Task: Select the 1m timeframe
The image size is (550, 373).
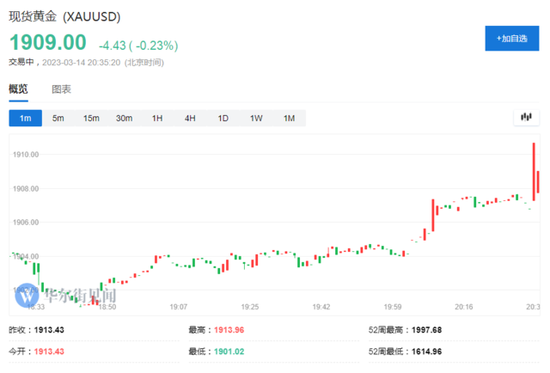Action: pyautogui.click(x=25, y=118)
